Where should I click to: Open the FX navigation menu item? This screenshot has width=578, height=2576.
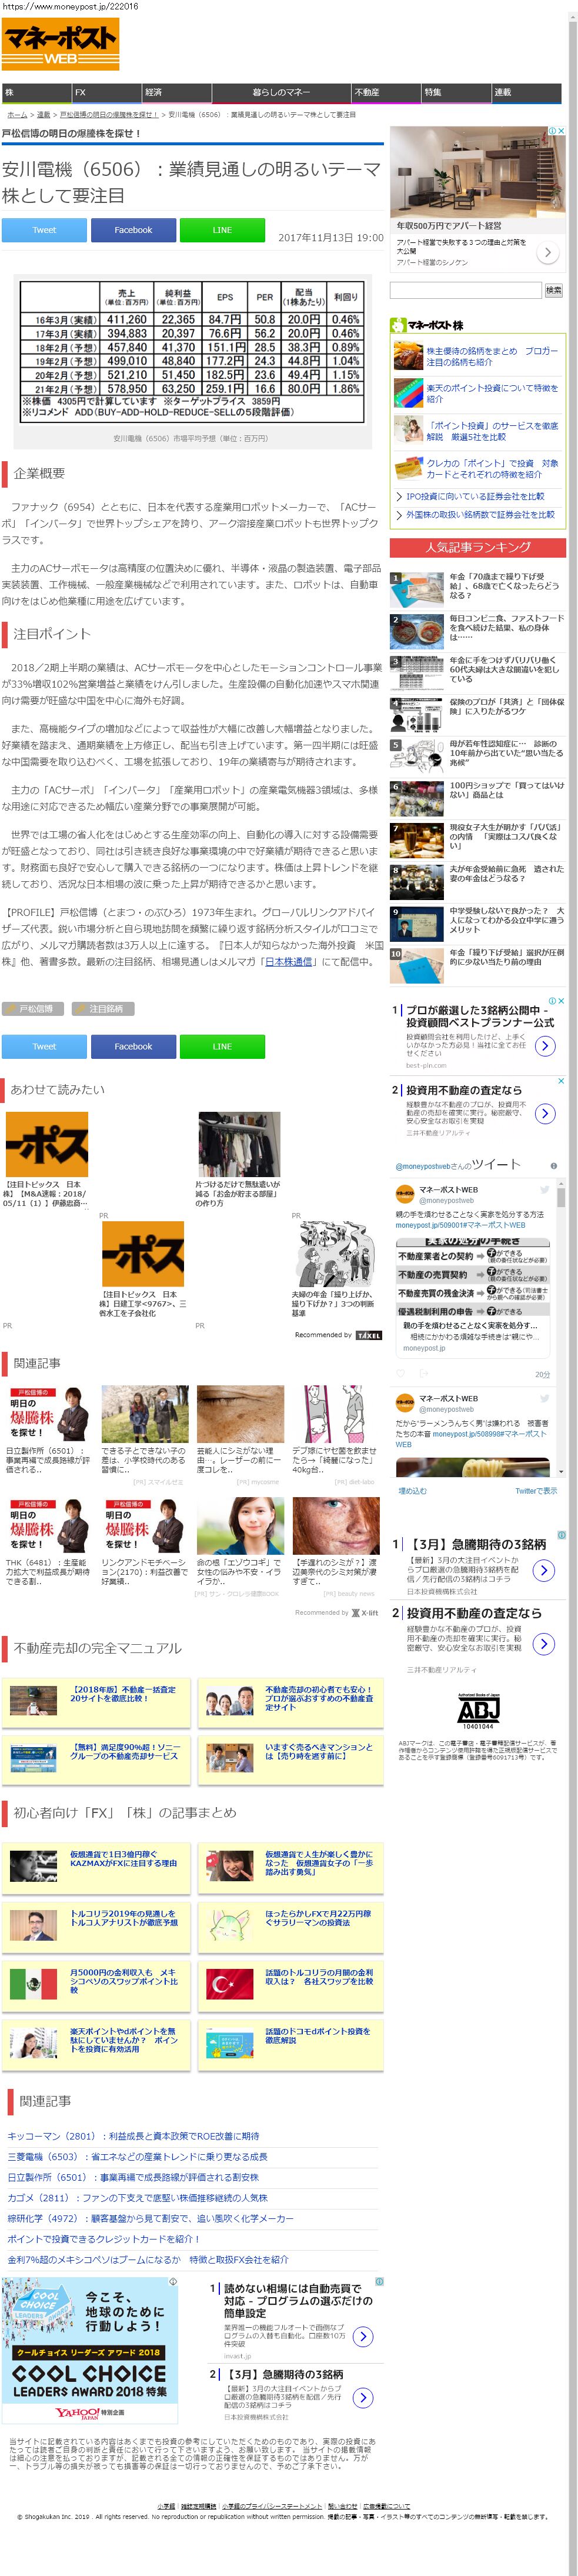106,93
